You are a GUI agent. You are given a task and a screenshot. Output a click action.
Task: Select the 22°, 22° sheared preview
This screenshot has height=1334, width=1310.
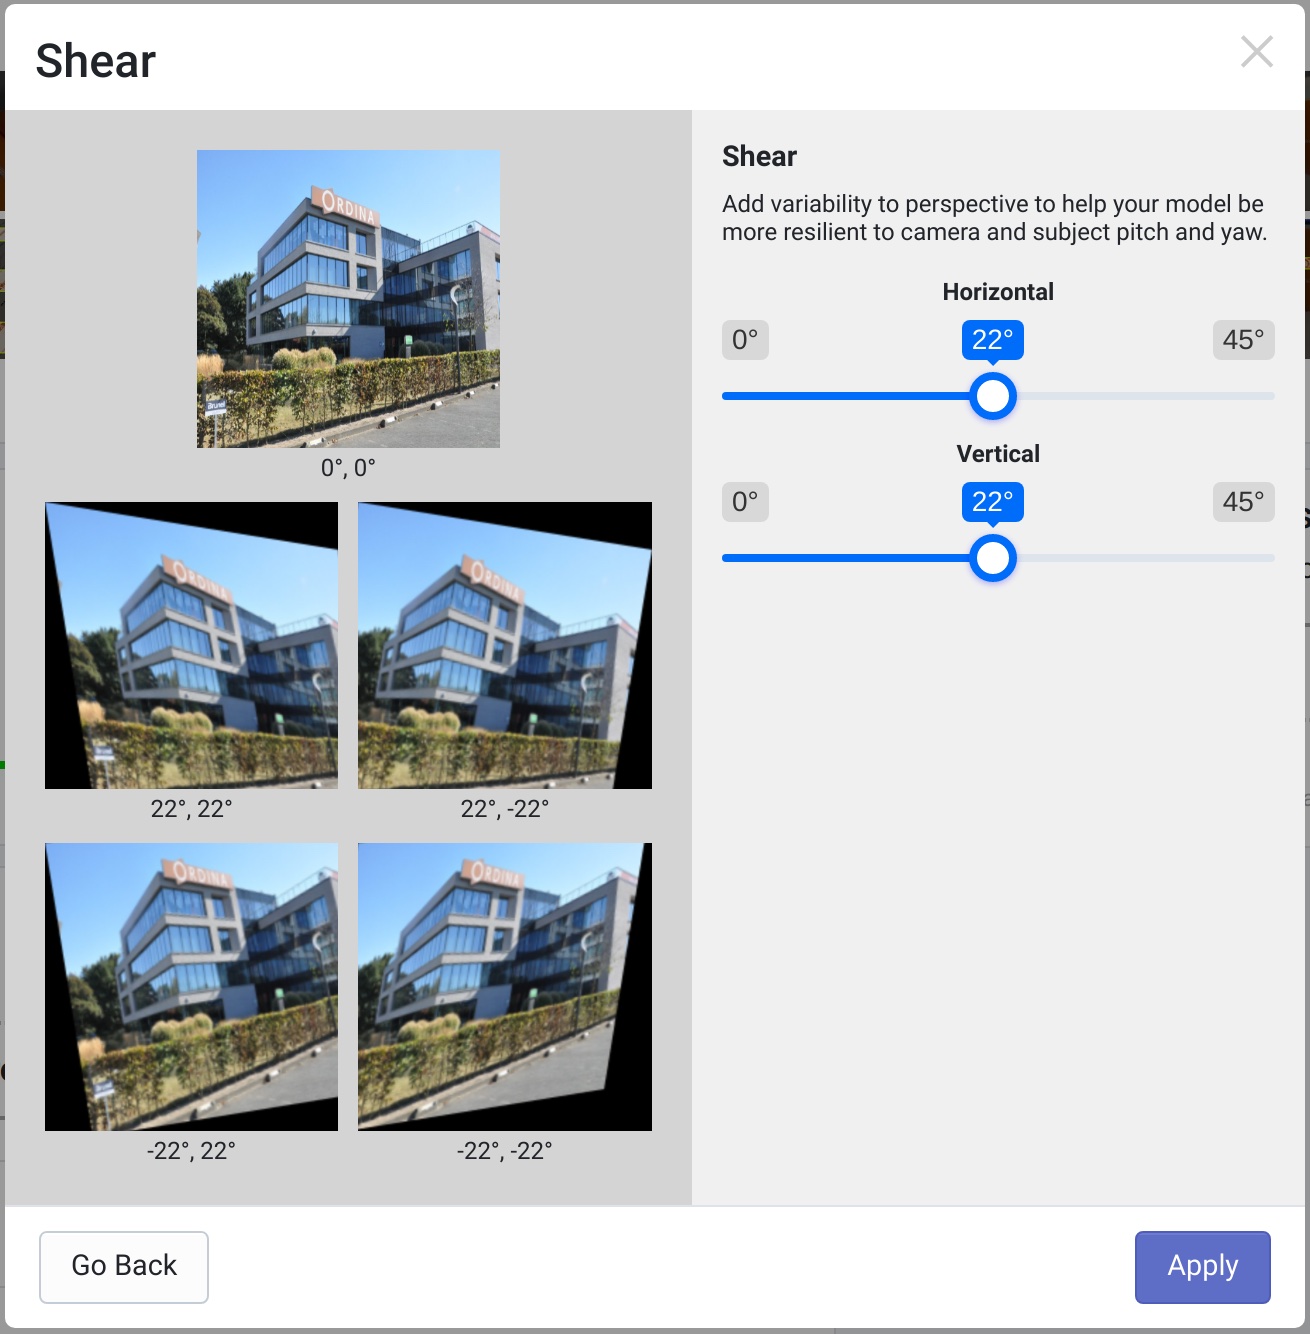click(191, 645)
